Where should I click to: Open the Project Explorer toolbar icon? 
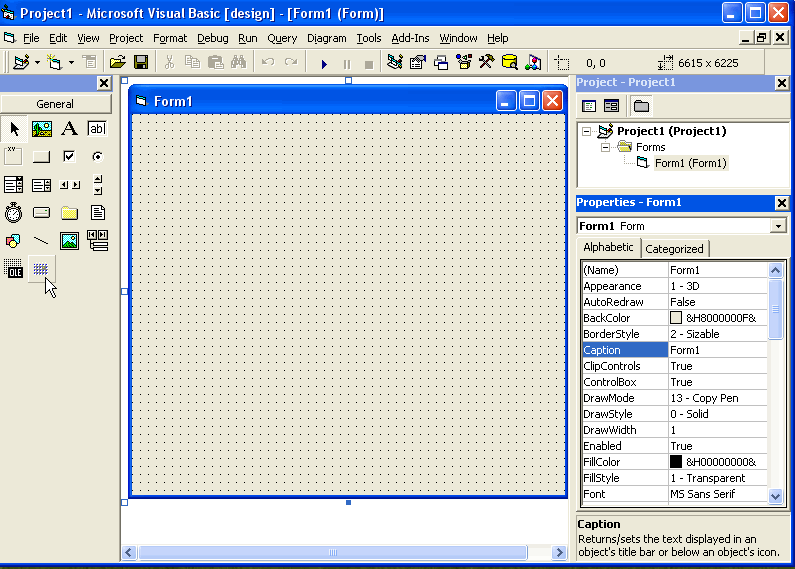point(394,62)
